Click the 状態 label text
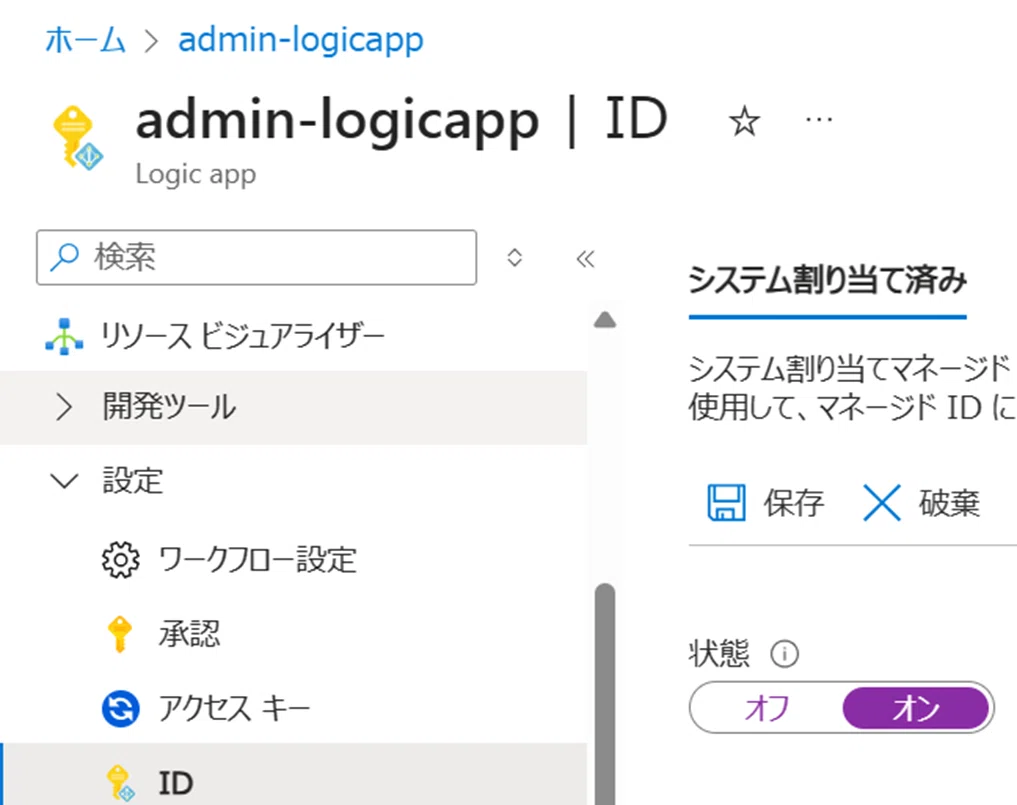1017x805 pixels. pyautogui.click(x=719, y=653)
